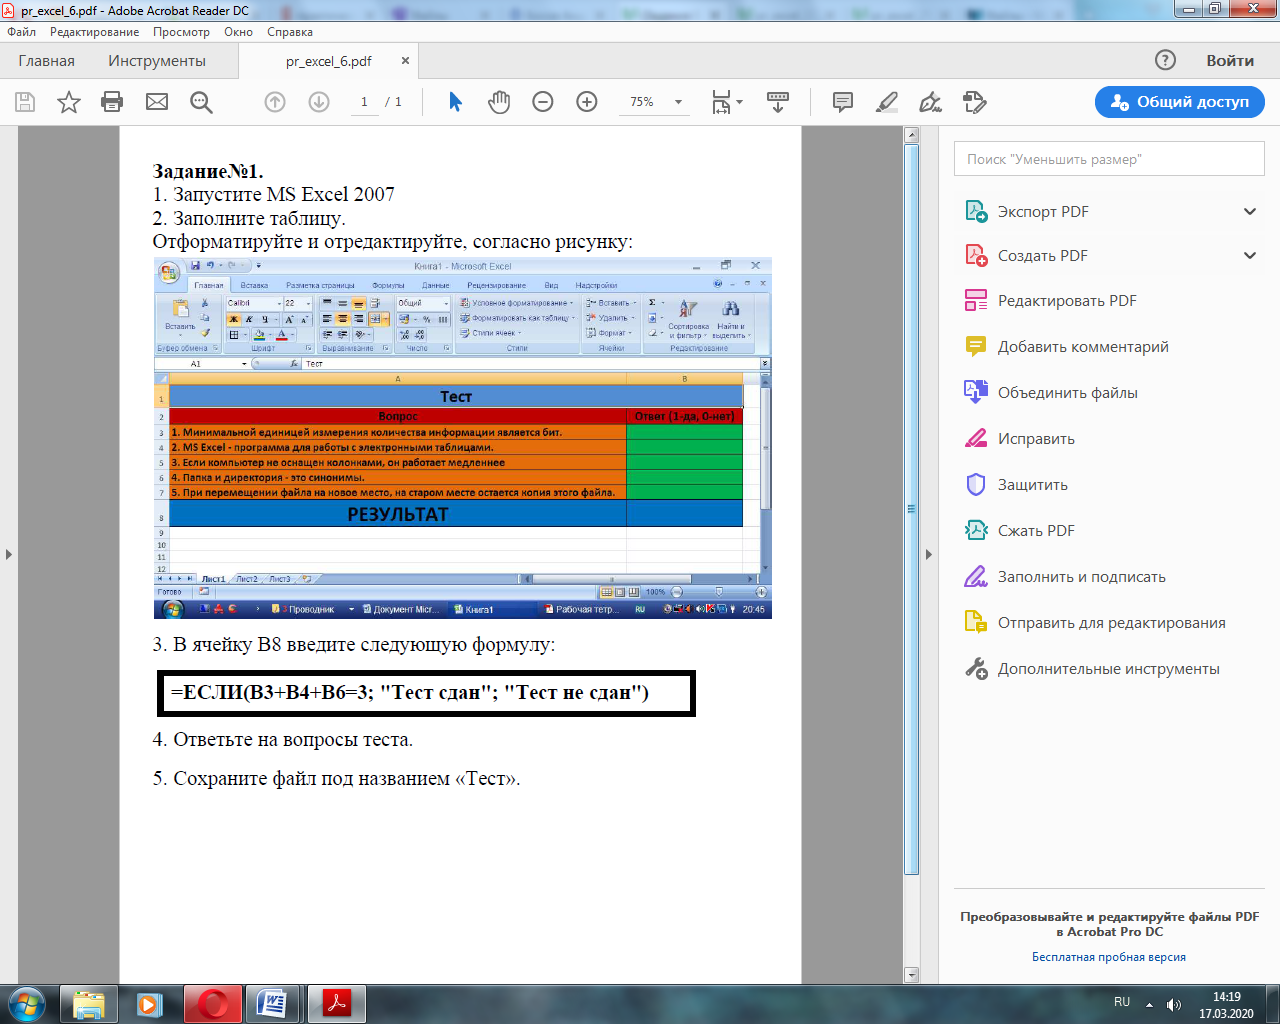This screenshot has height=1024, width=1280.
Task: Send file by email envelope icon
Action: click(x=157, y=102)
